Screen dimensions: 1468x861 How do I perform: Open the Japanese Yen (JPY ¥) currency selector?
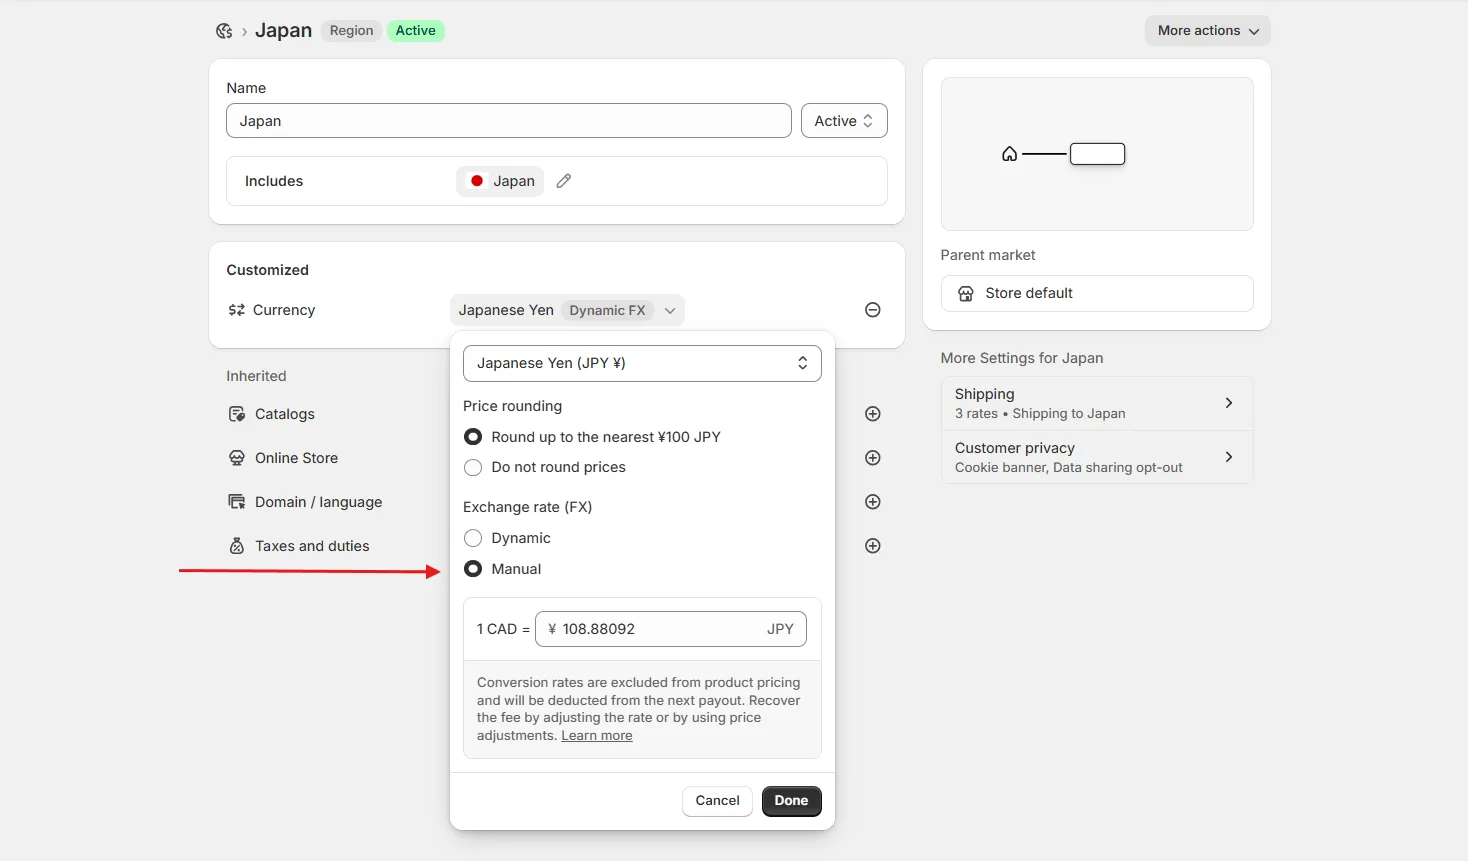642,363
